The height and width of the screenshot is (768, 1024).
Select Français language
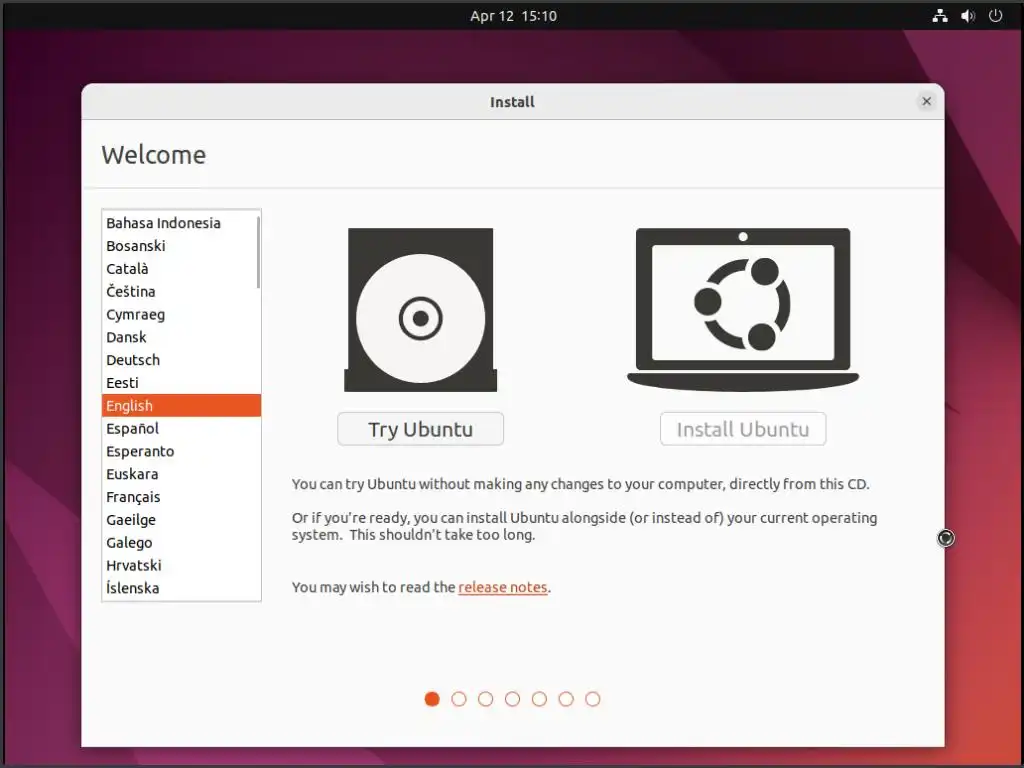[181, 497]
